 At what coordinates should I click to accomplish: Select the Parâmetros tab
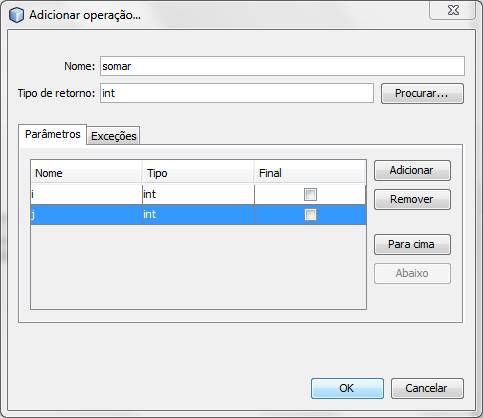(x=53, y=134)
